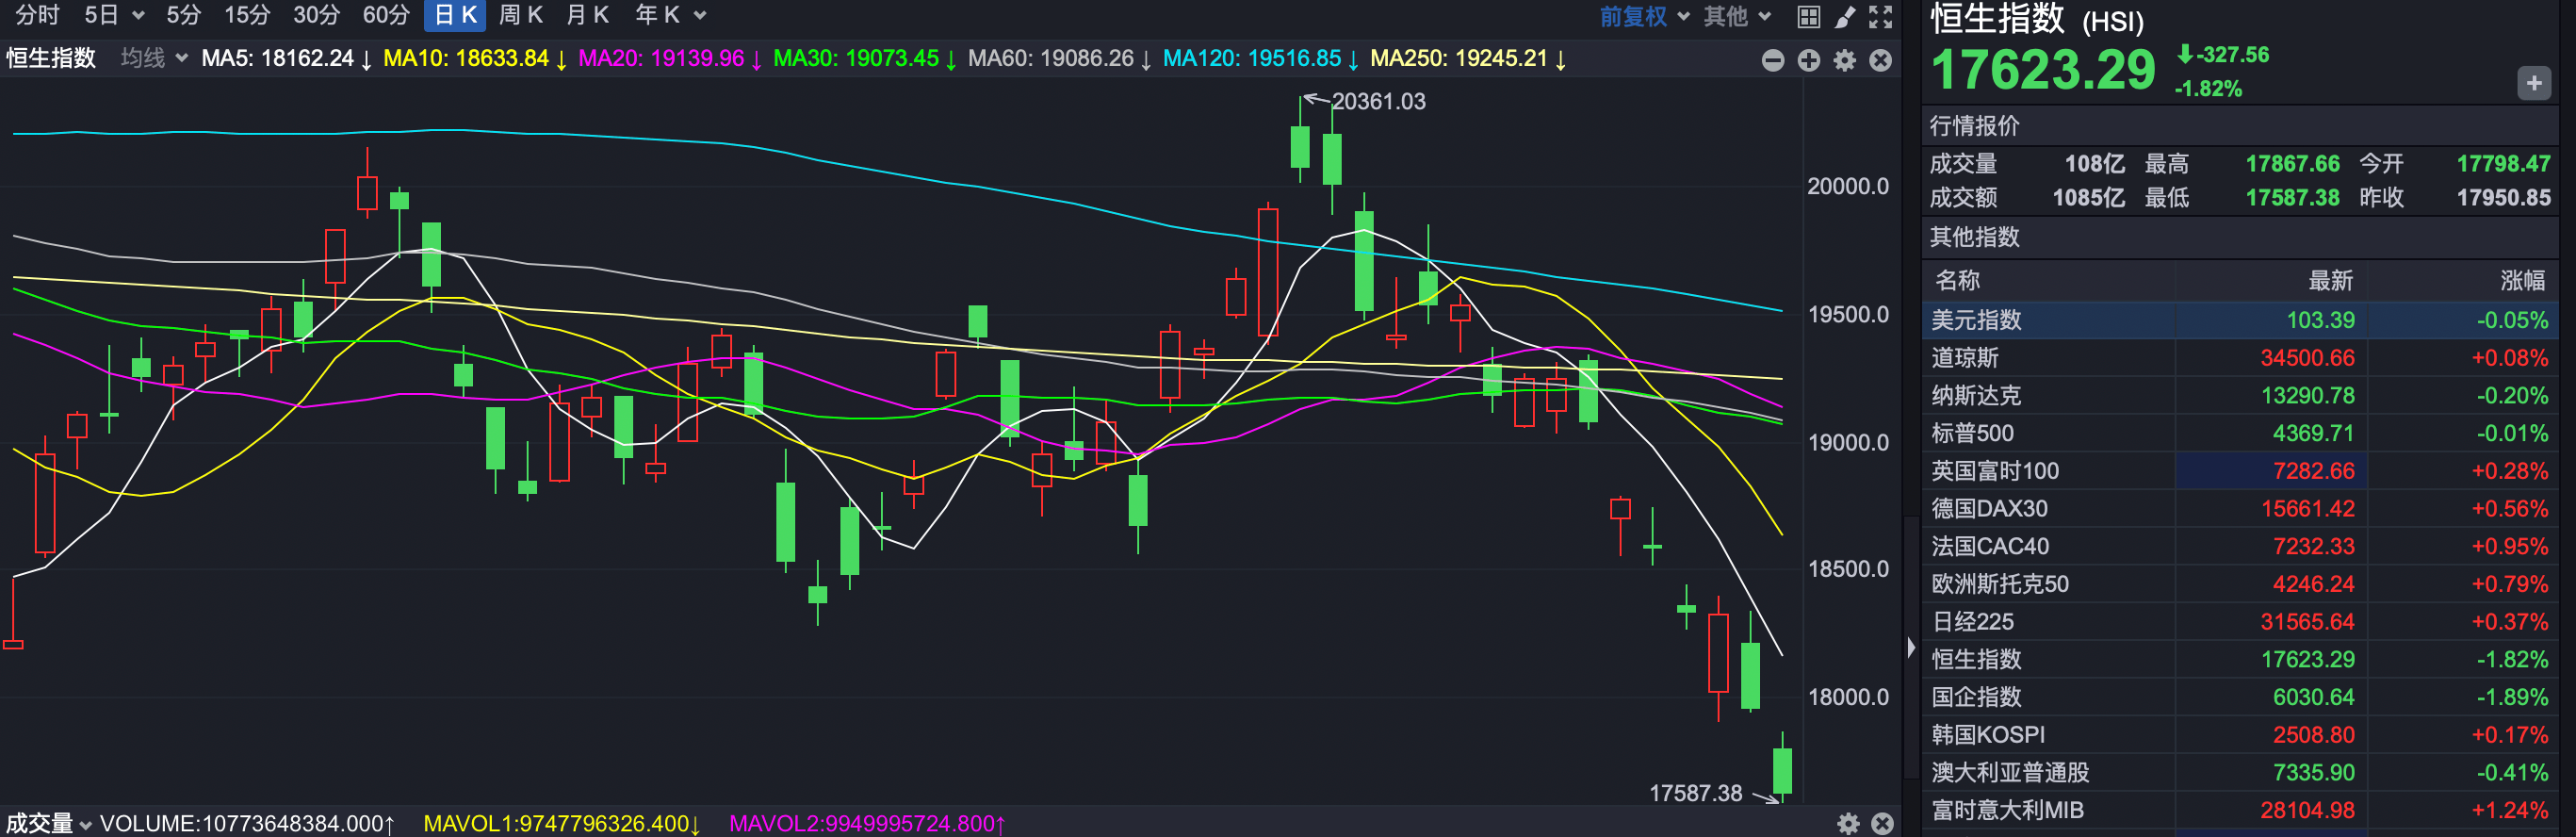Click the MA250 value label

(1468, 58)
